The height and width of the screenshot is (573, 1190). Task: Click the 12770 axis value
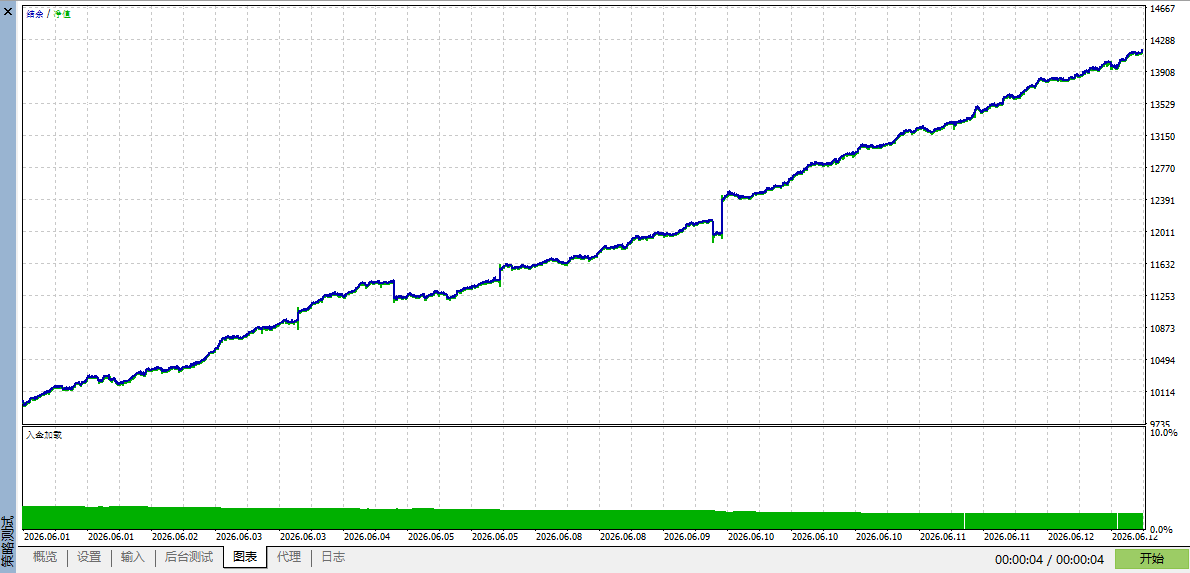(x=1164, y=168)
